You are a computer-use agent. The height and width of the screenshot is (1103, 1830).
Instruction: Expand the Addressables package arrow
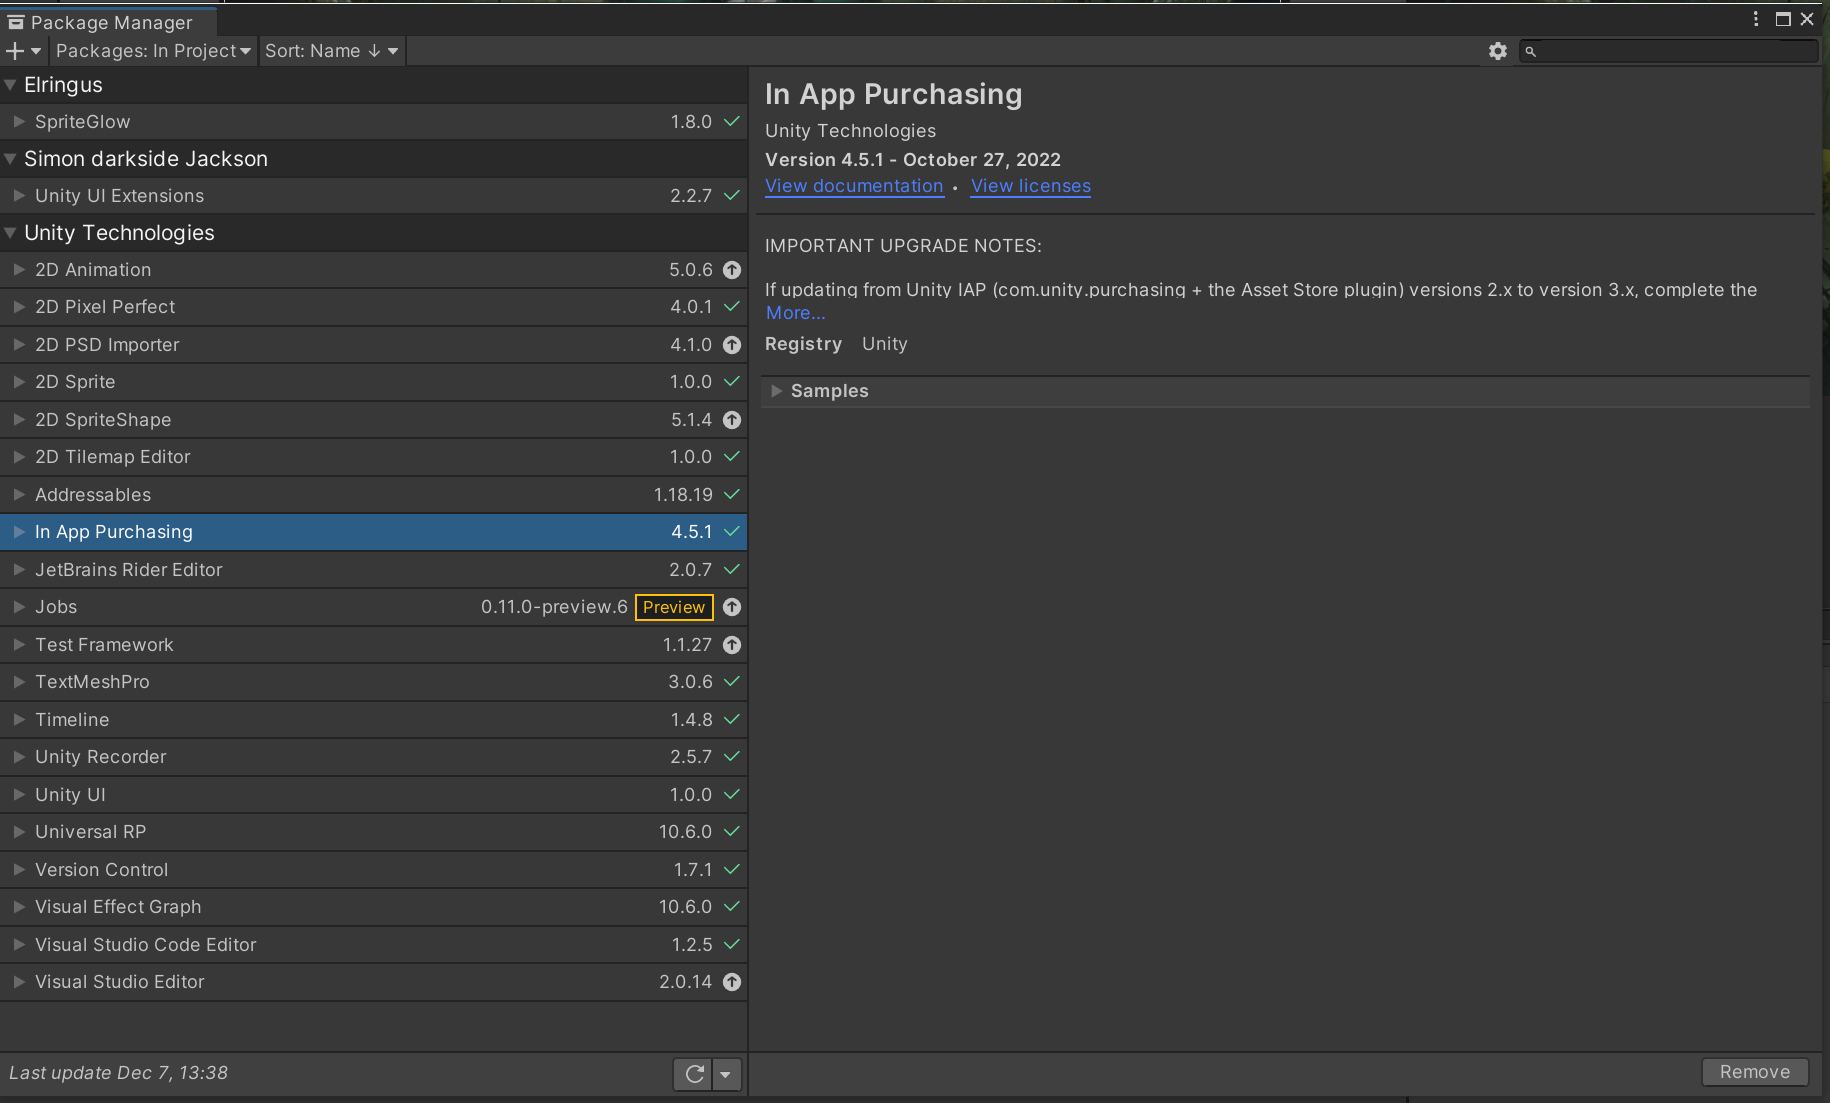coord(19,494)
